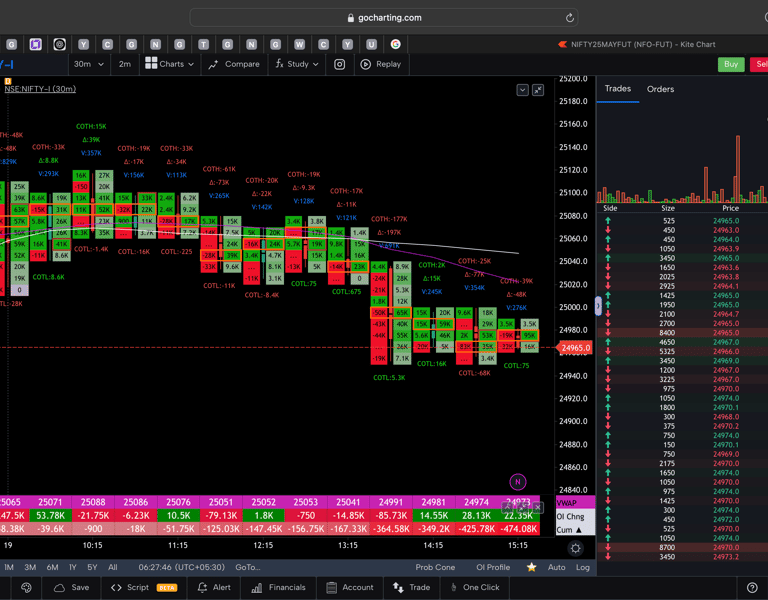Click the purple bookmark icon in favorites bar
The height and width of the screenshot is (600, 768).
click(x=35, y=45)
